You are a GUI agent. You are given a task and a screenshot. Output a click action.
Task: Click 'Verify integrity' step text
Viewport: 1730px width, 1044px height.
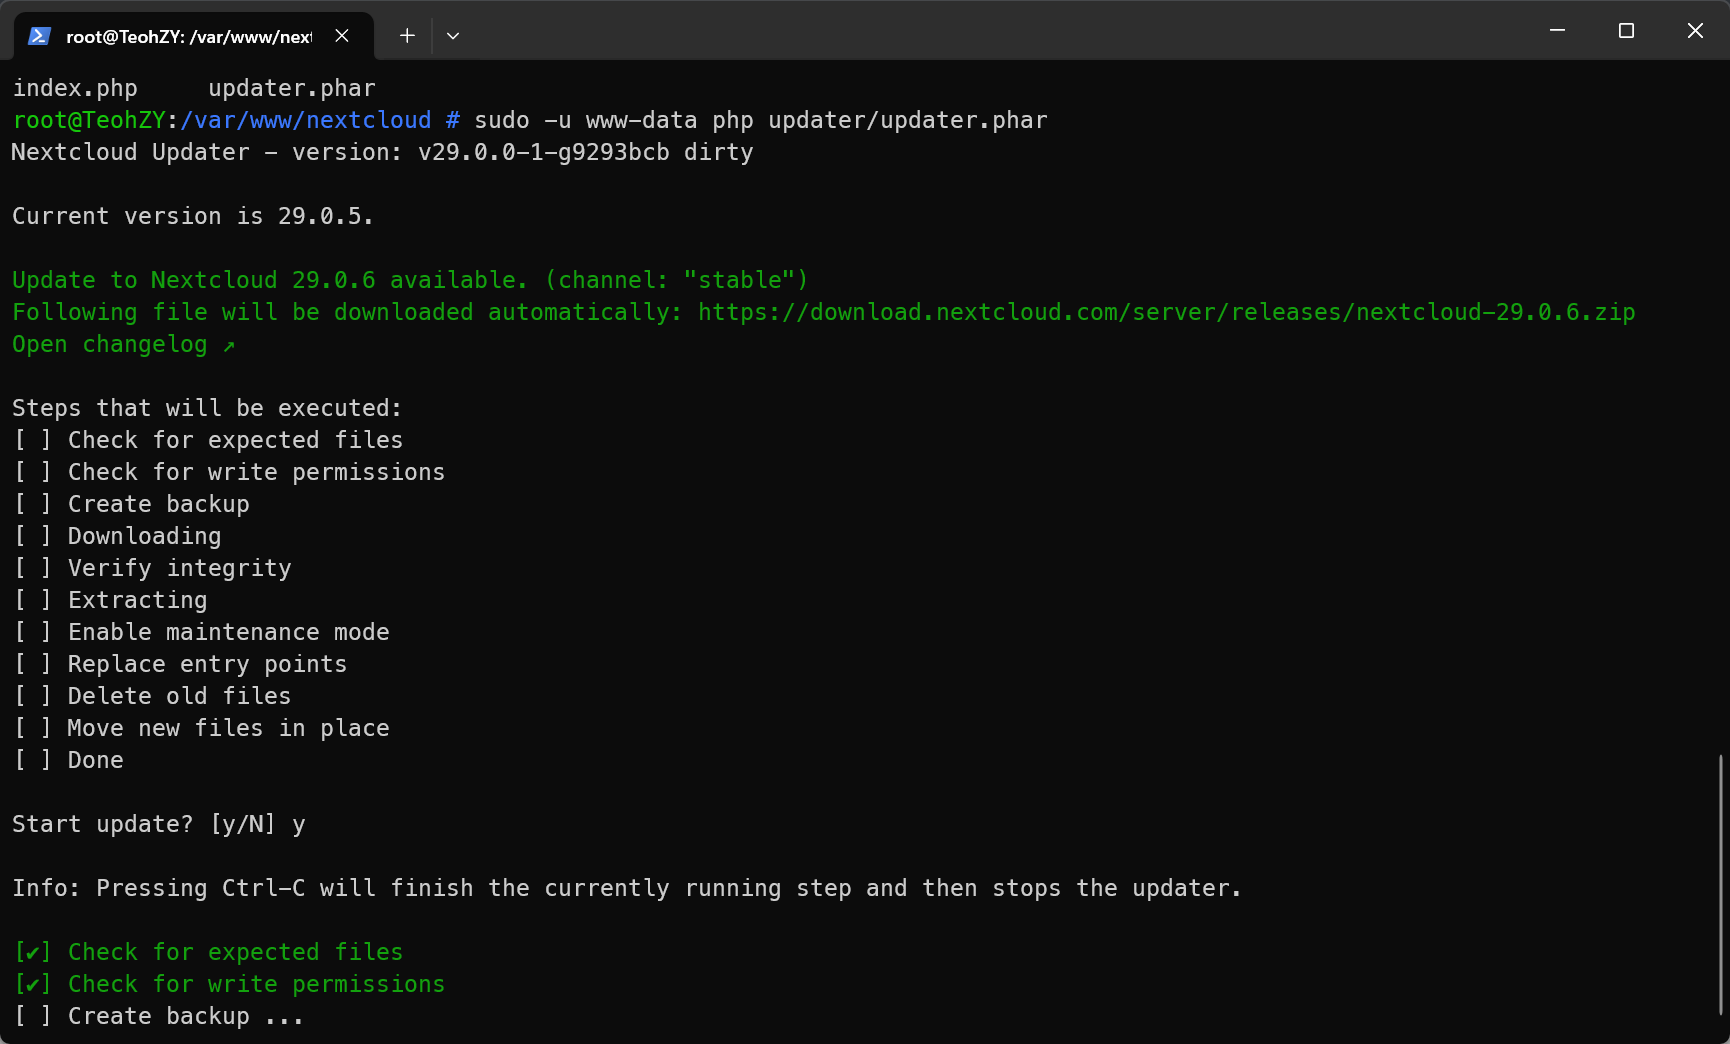180,568
